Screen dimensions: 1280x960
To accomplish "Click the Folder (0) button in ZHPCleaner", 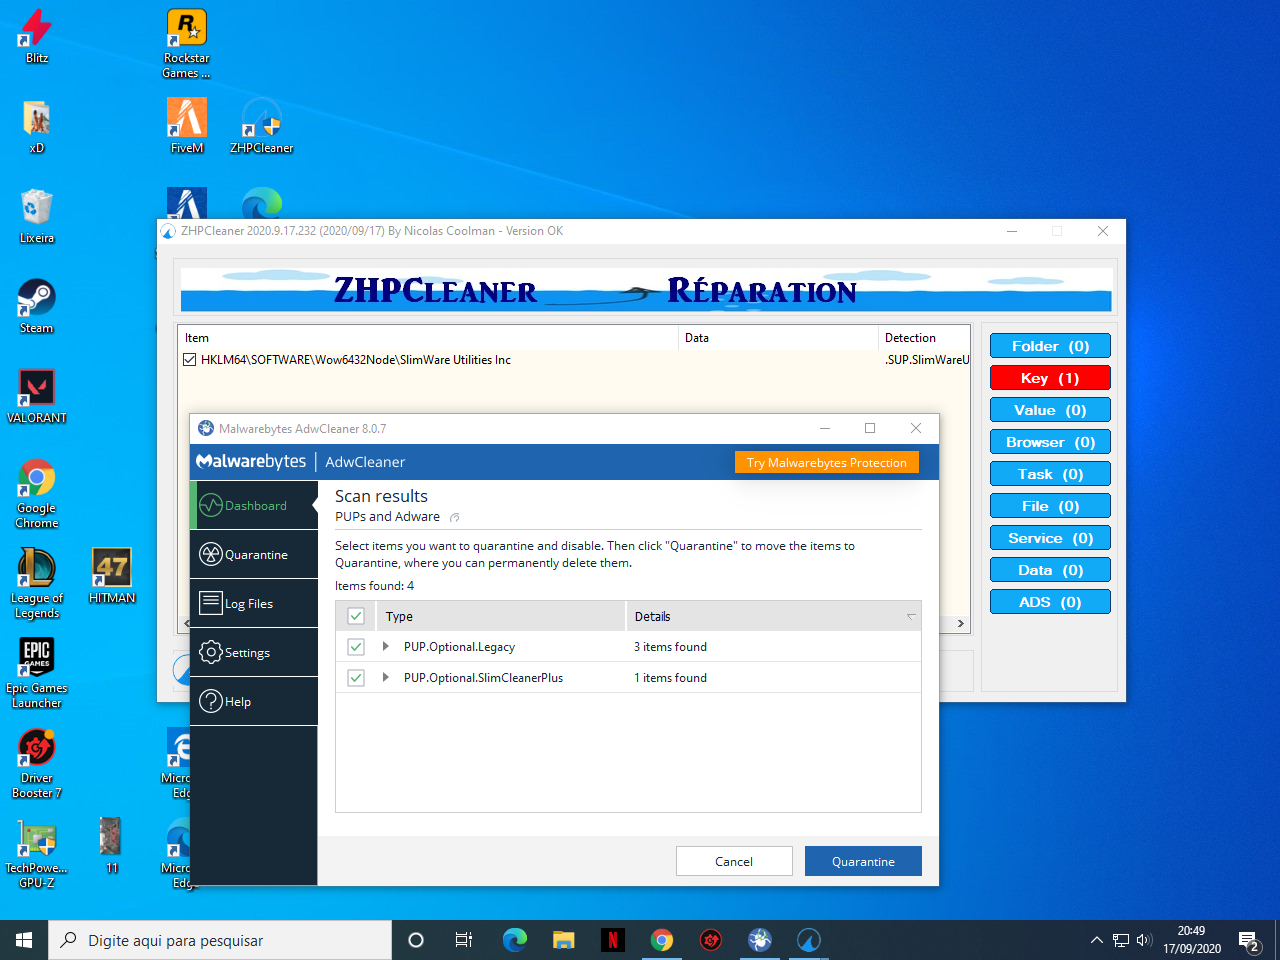I will [x=1050, y=346].
